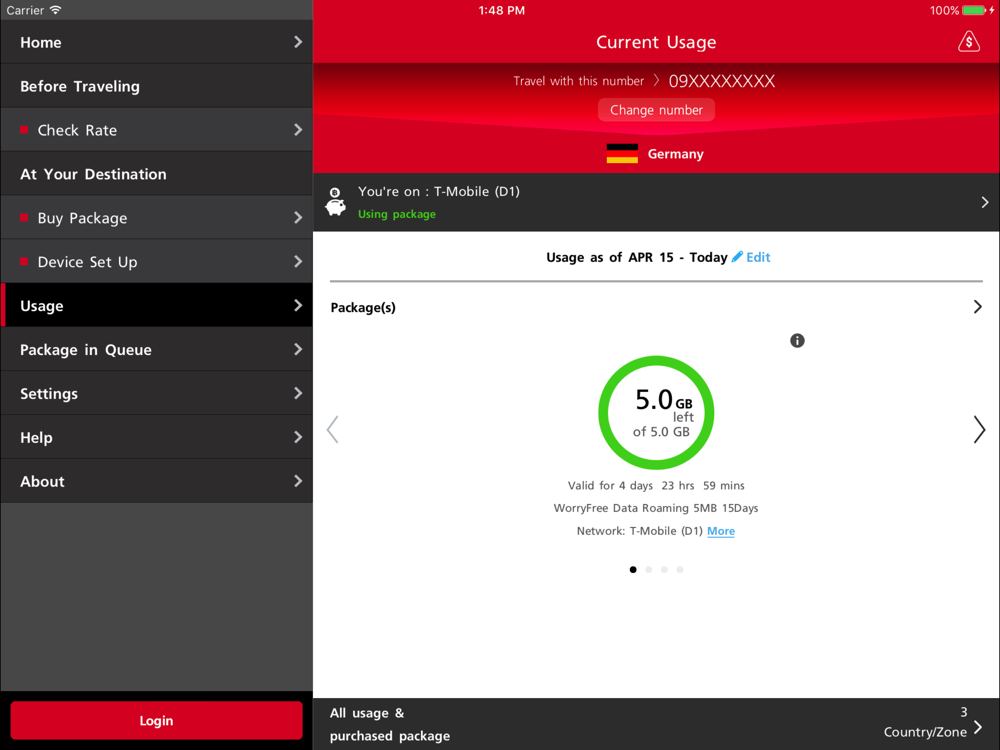Tap the piggy bank network icon

click(335, 202)
